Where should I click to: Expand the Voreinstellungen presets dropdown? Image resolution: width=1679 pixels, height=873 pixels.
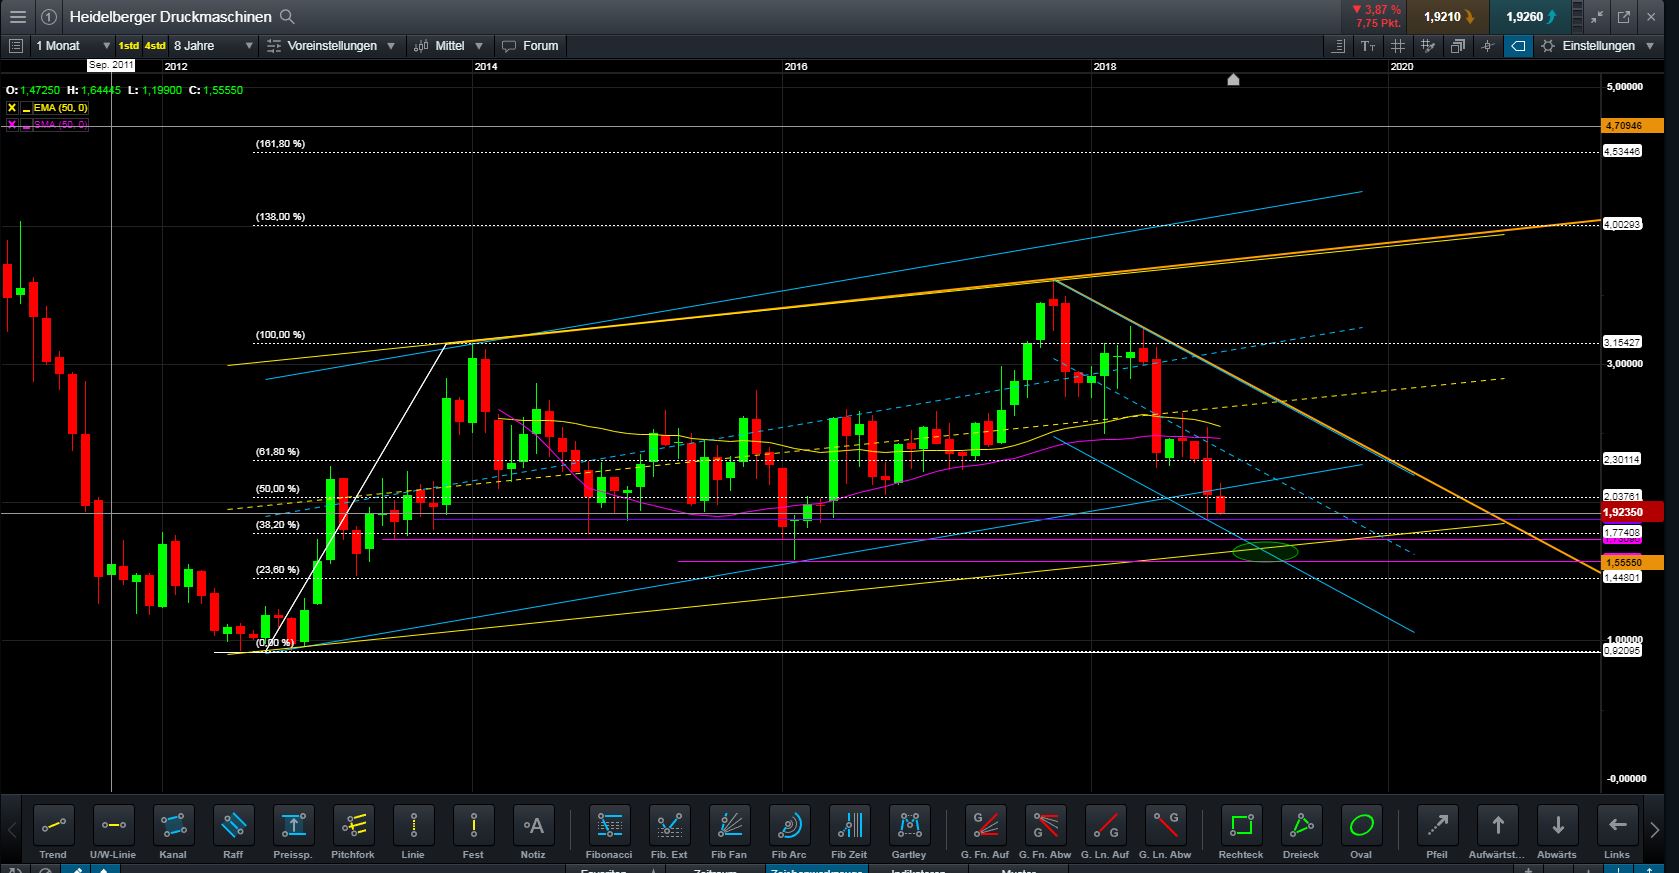[x=332, y=46]
